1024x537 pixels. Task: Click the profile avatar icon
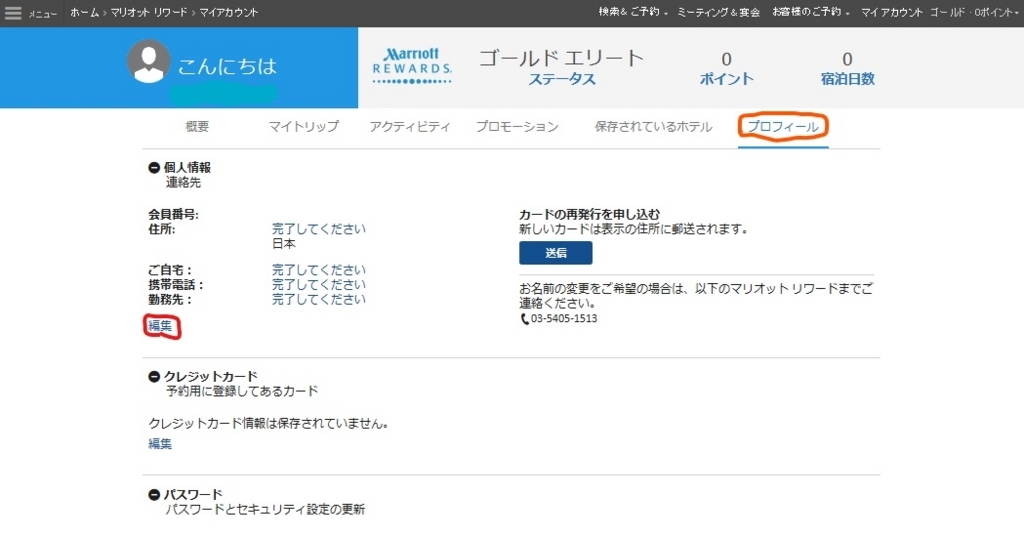[149, 61]
